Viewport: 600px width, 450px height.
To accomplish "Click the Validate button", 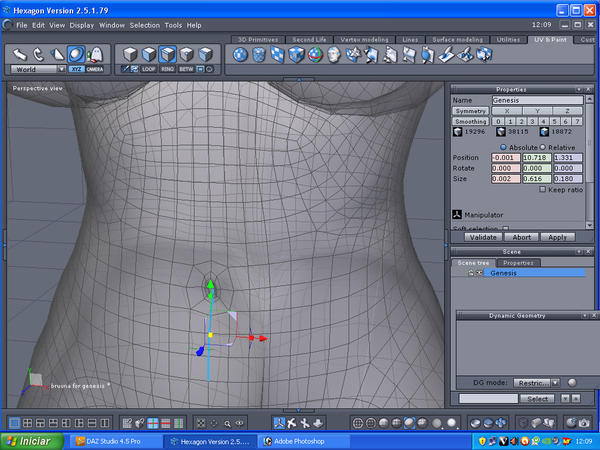I will 483,237.
